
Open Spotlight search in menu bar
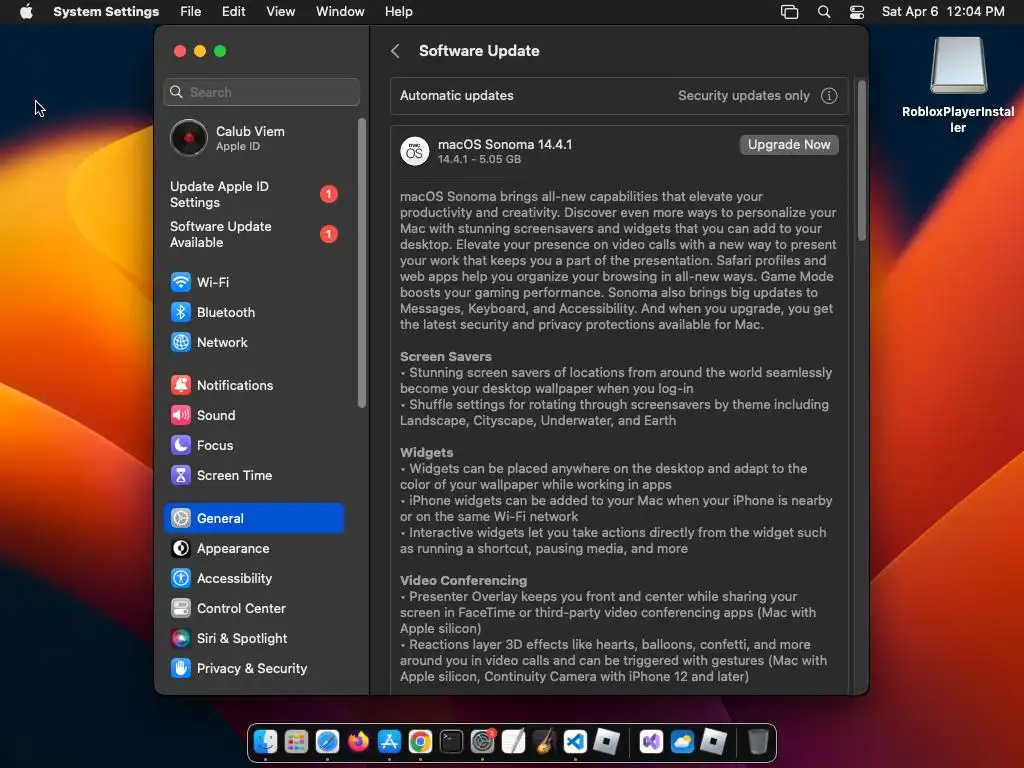824,12
